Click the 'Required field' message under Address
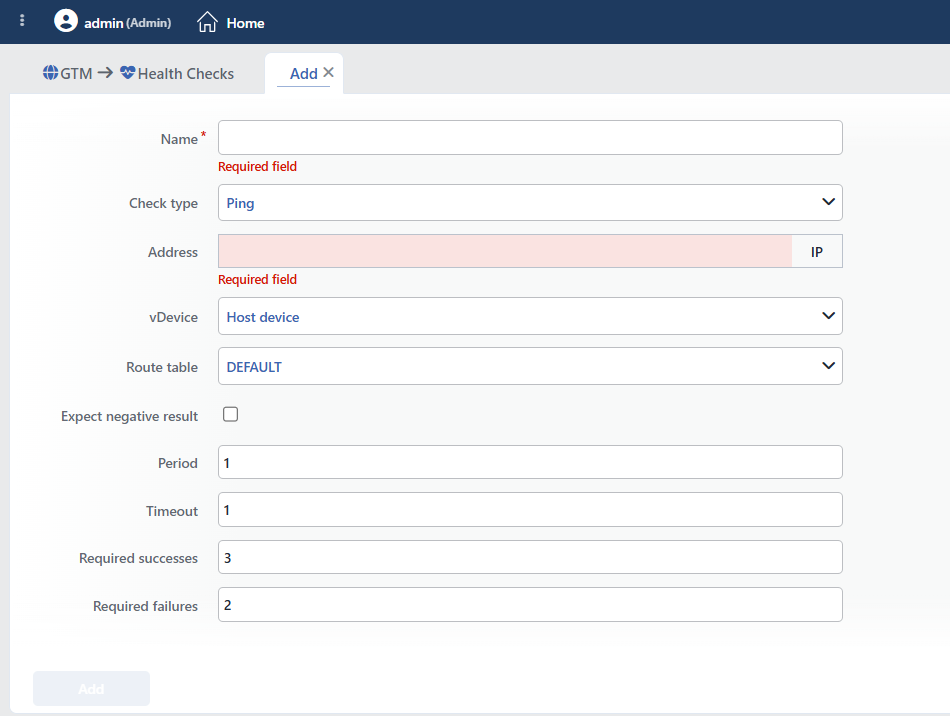 click(257, 280)
